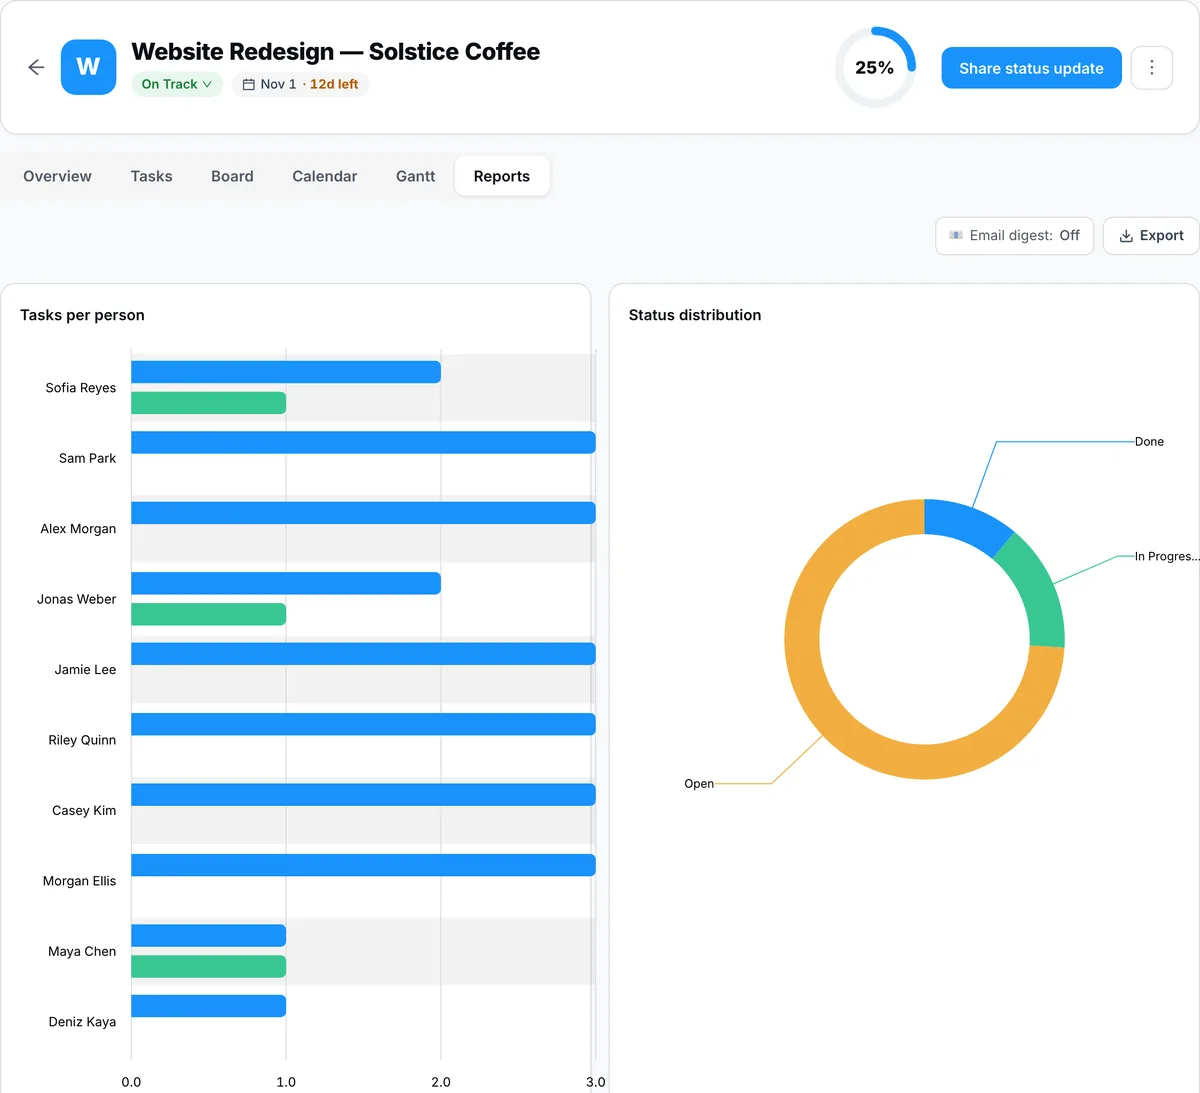Viewport: 1200px width, 1093px height.
Task: Click the 'Riley Quinn' axis label
Action: point(82,740)
